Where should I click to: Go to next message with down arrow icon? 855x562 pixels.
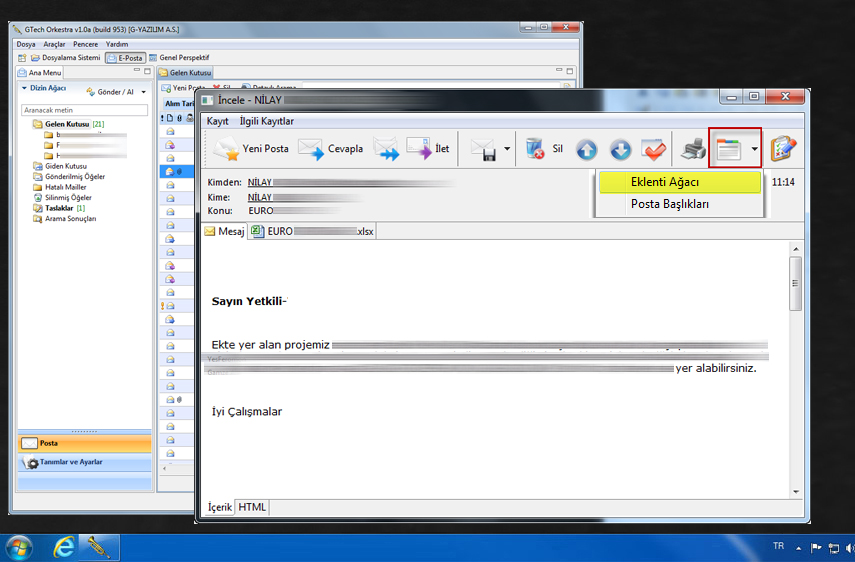pos(621,150)
